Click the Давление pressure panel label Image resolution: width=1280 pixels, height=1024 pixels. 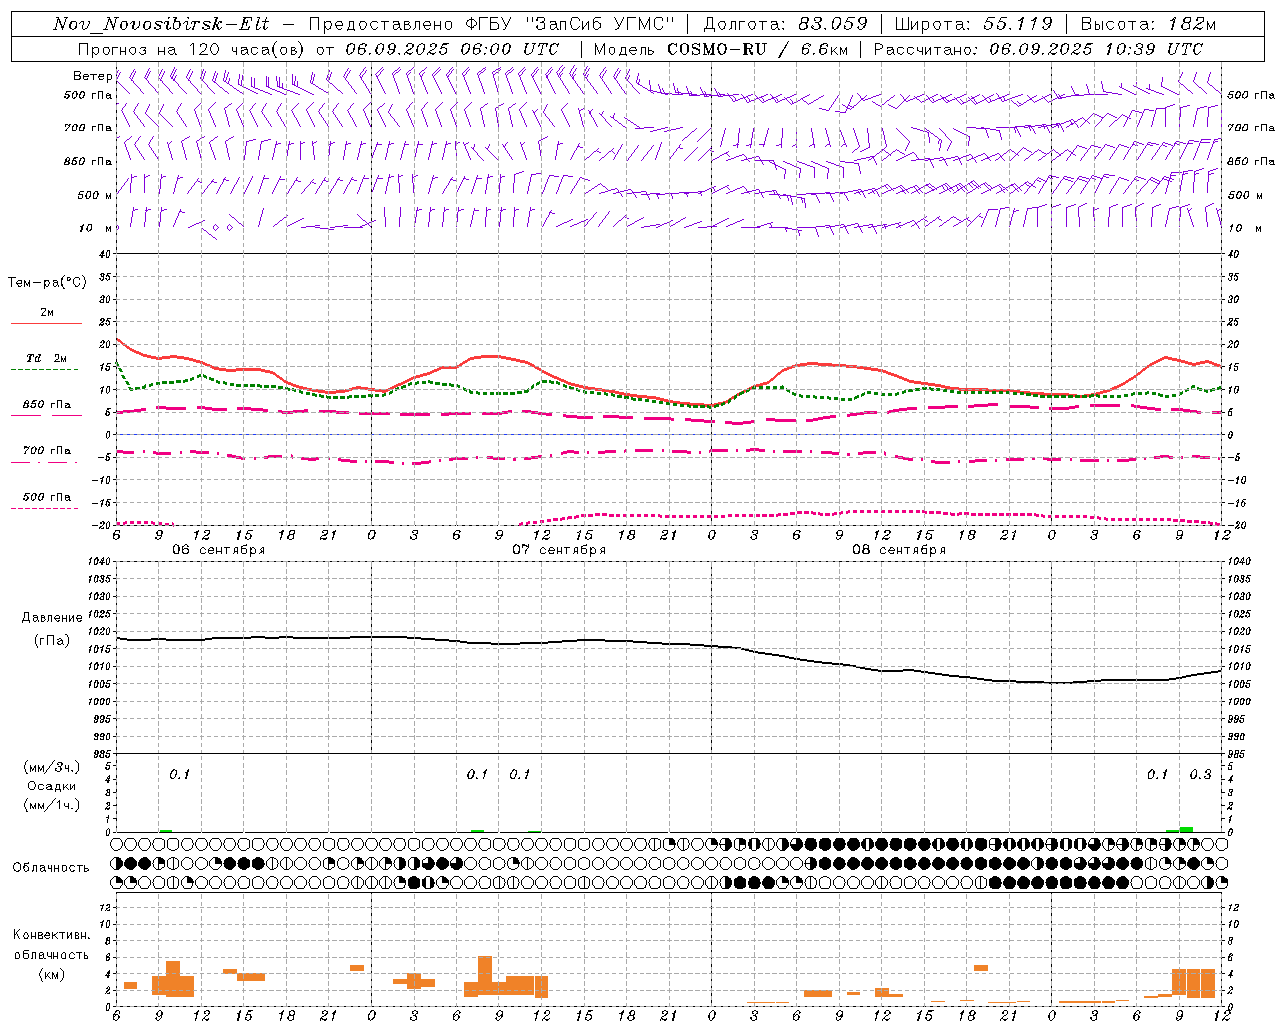coord(52,618)
